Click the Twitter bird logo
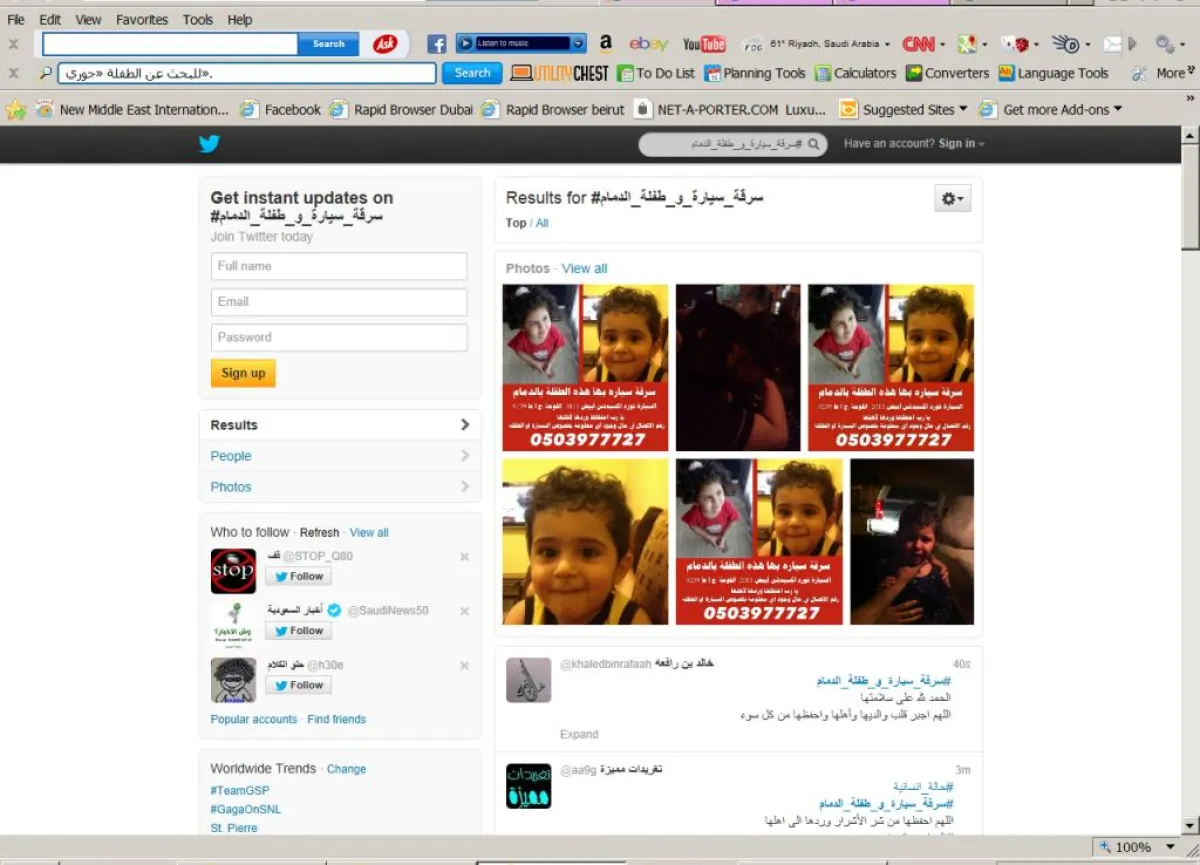The image size is (1200, 865). click(x=208, y=144)
